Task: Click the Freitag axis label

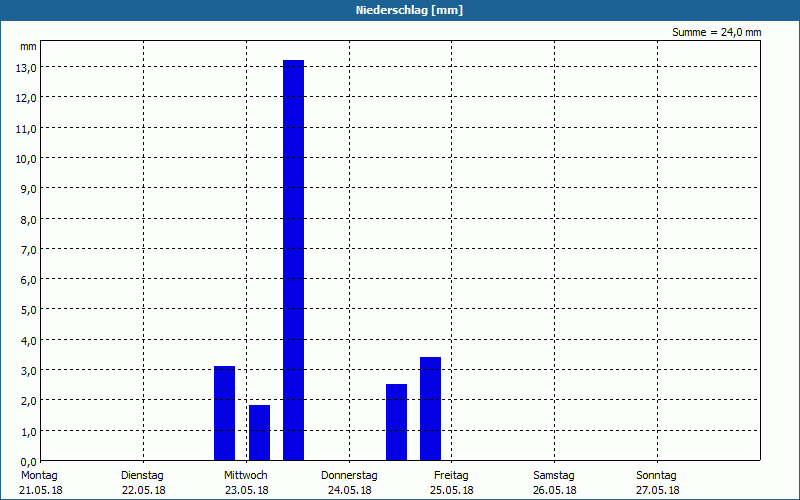Action: click(451, 476)
